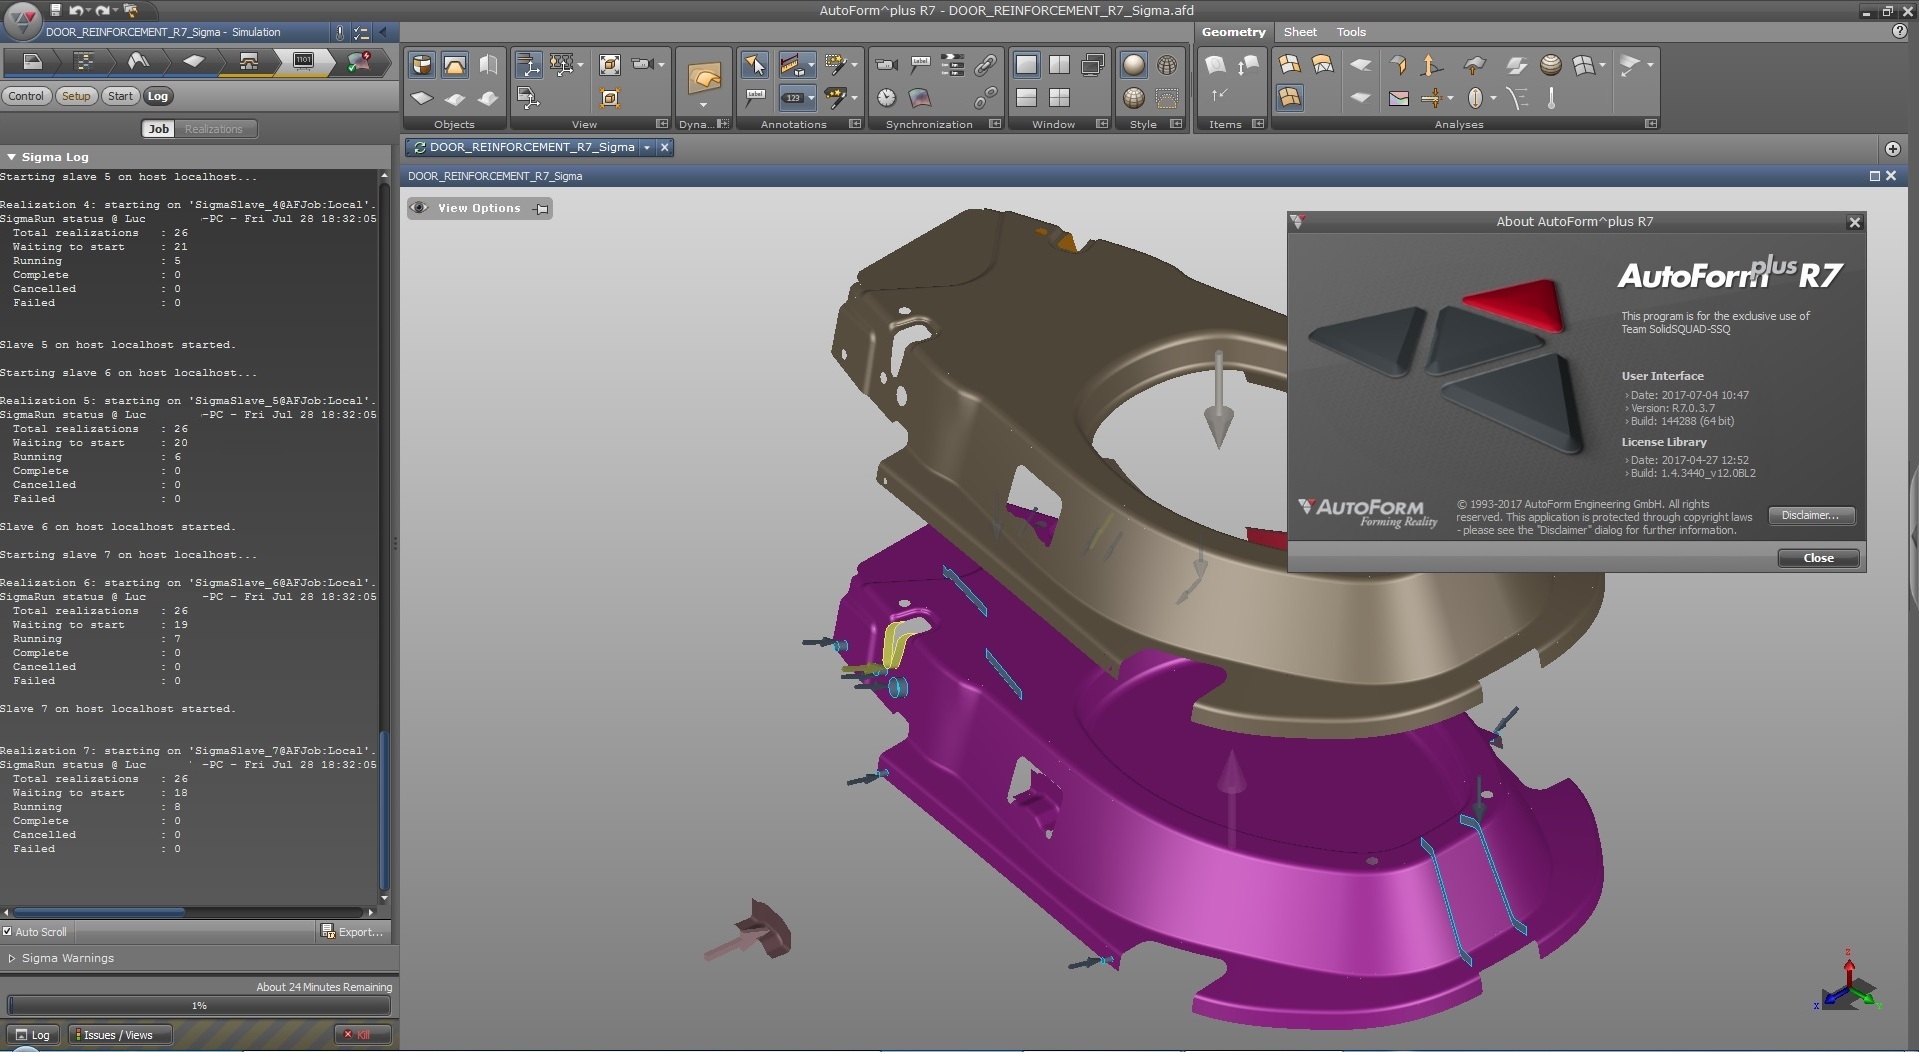Click the upward arrow draw-direction analysis icon

tap(1431, 65)
